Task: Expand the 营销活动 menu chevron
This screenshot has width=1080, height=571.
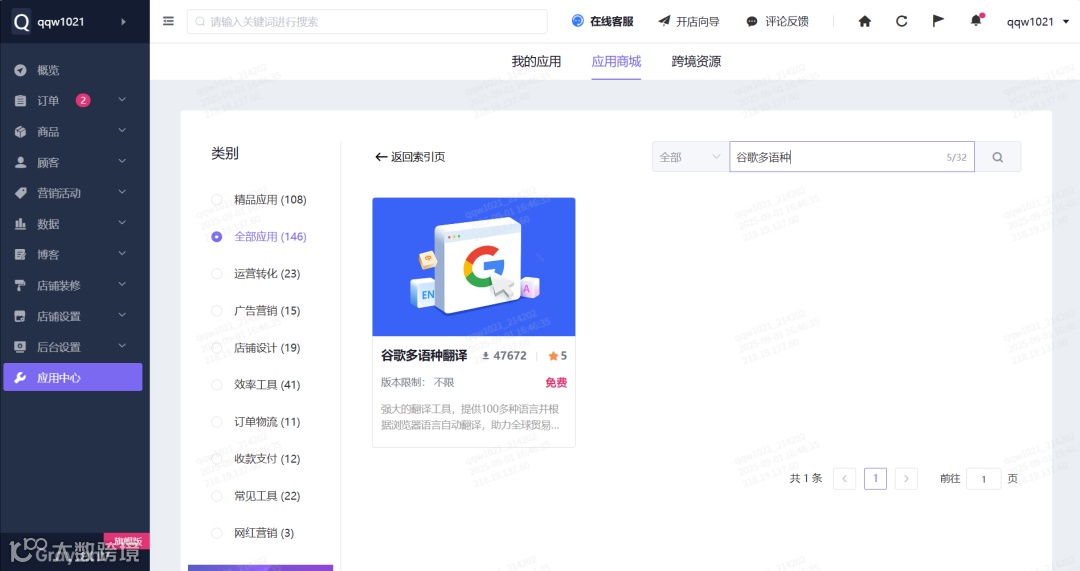Action: 122,192
